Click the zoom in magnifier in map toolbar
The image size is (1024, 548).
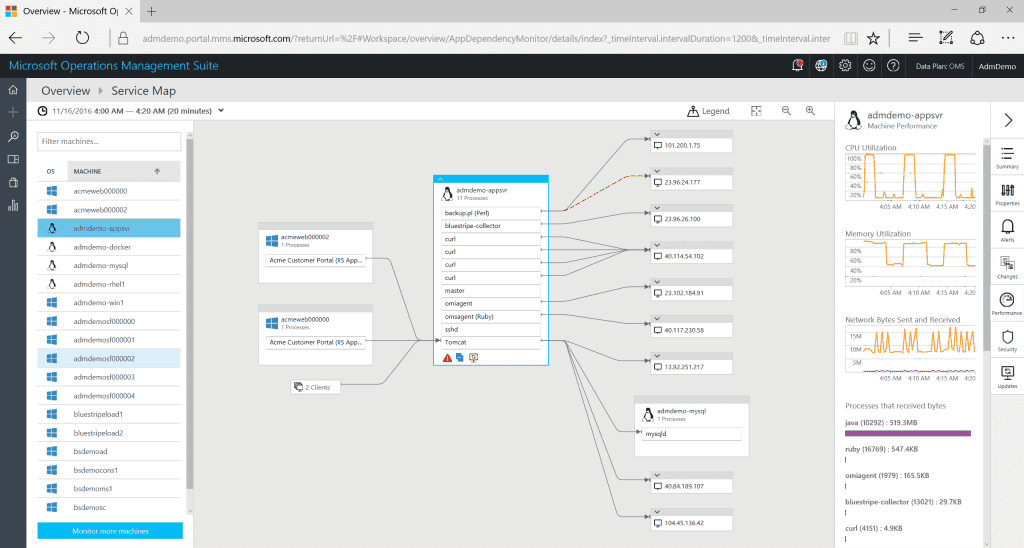pos(812,111)
